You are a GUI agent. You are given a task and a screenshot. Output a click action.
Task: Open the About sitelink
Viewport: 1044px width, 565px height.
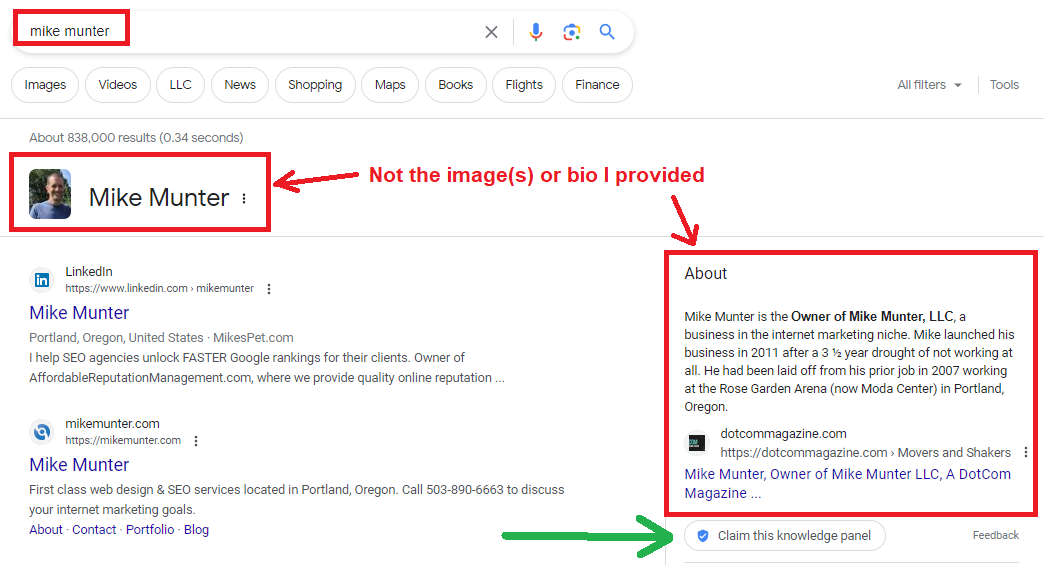point(46,530)
